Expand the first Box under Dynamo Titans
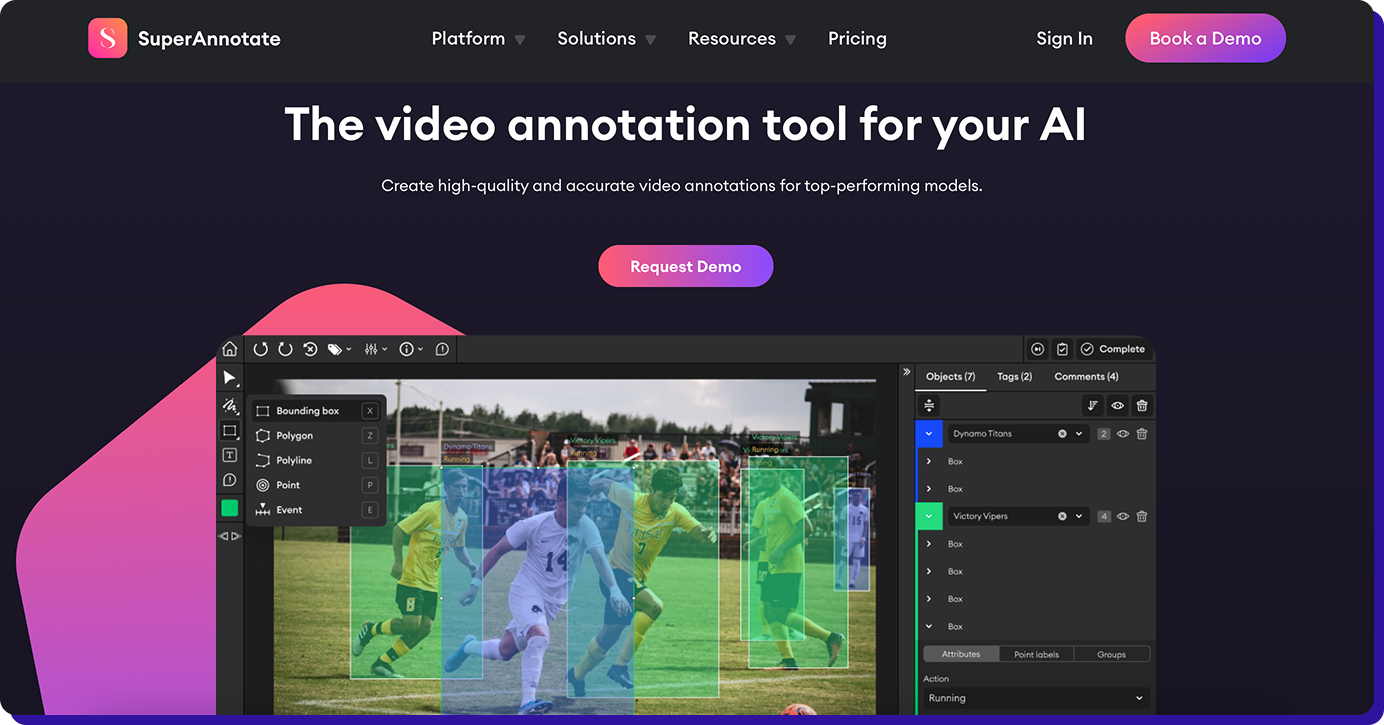The image size is (1384, 725). point(928,461)
